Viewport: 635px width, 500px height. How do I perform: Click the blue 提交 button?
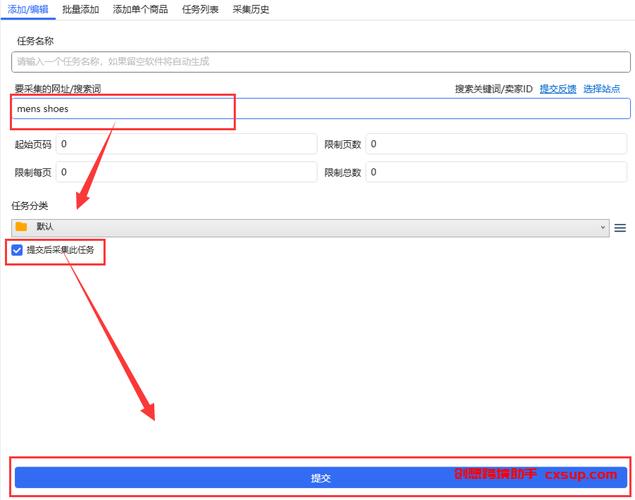[321, 478]
